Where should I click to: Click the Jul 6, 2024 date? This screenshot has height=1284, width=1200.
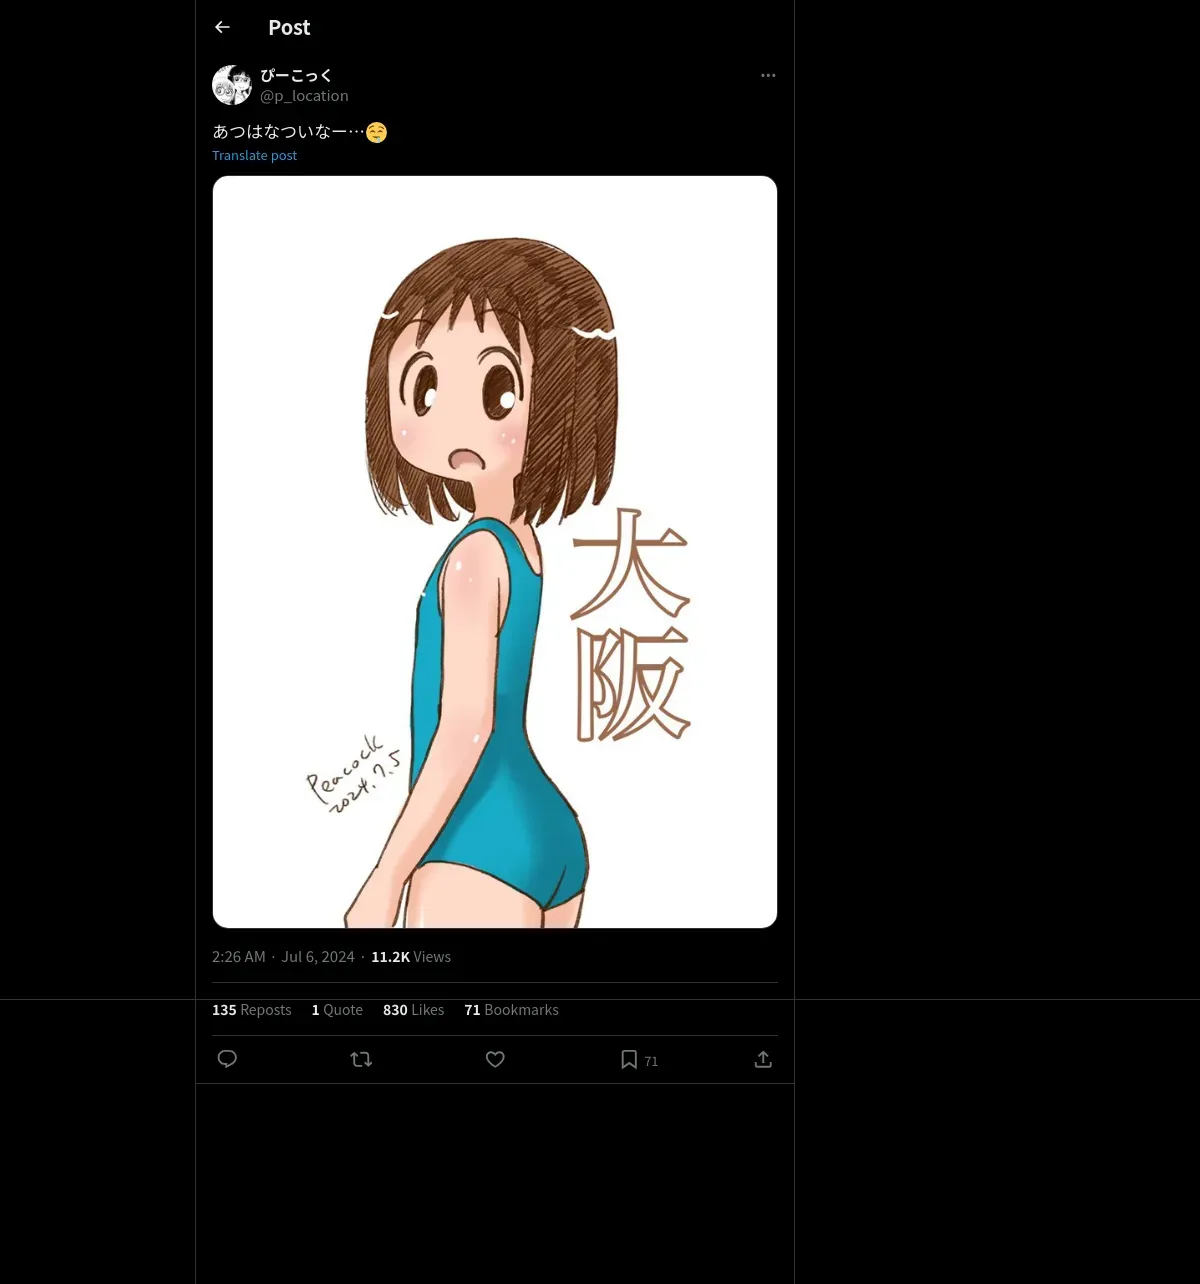click(x=318, y=957)
